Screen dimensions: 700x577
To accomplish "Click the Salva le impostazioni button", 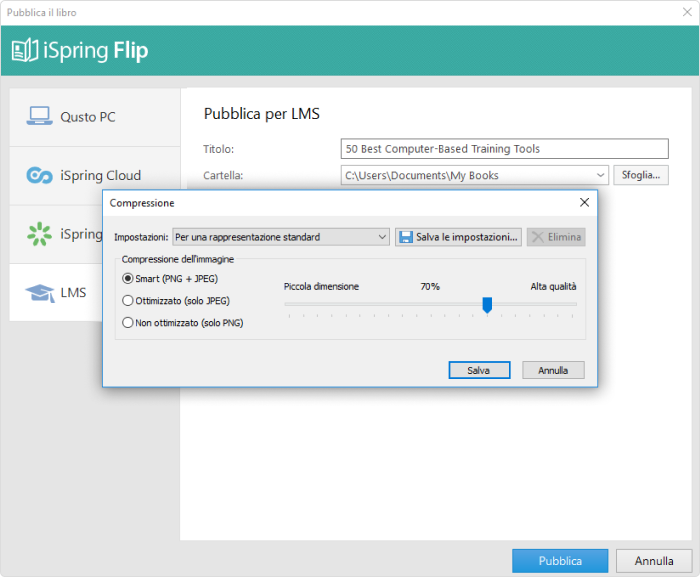I will pyautogui.click(x=458, y=237).
